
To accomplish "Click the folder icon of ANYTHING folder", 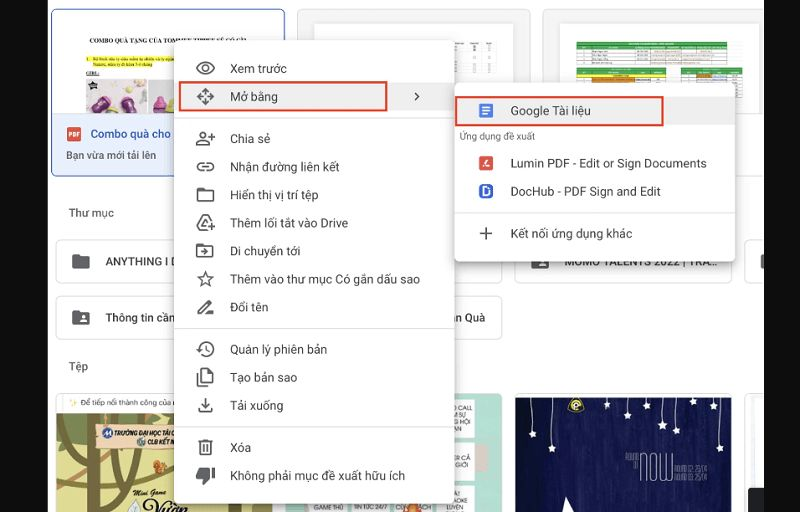I will point(81,262).
